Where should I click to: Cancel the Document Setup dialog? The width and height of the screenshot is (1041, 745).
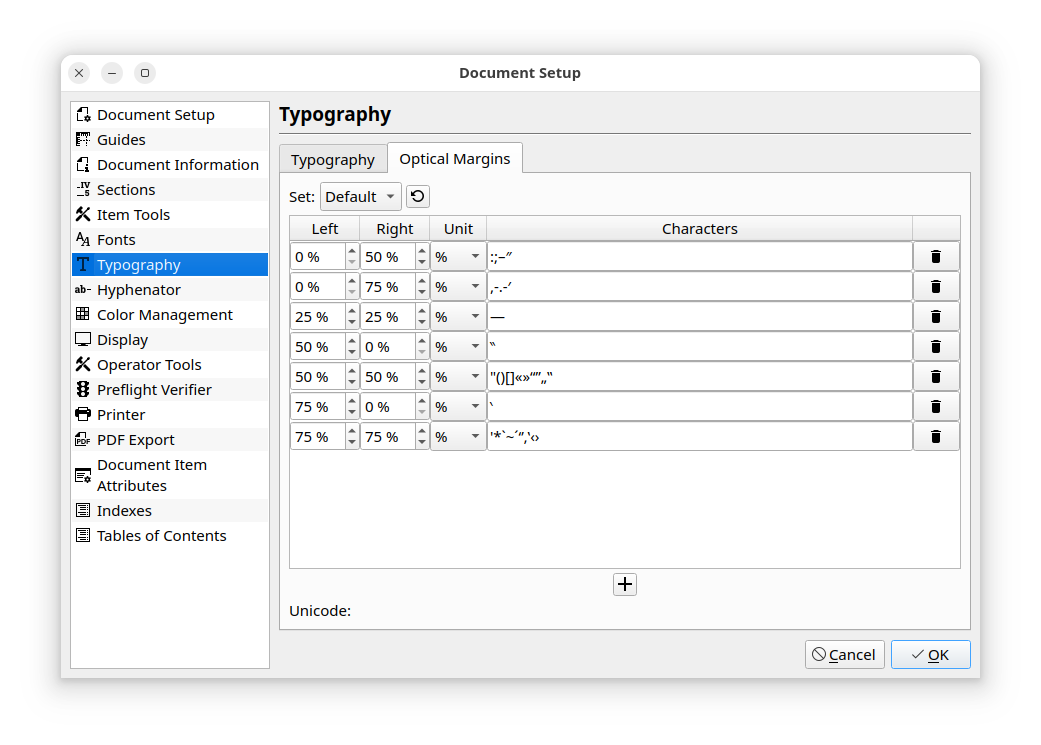click(844, 655)
